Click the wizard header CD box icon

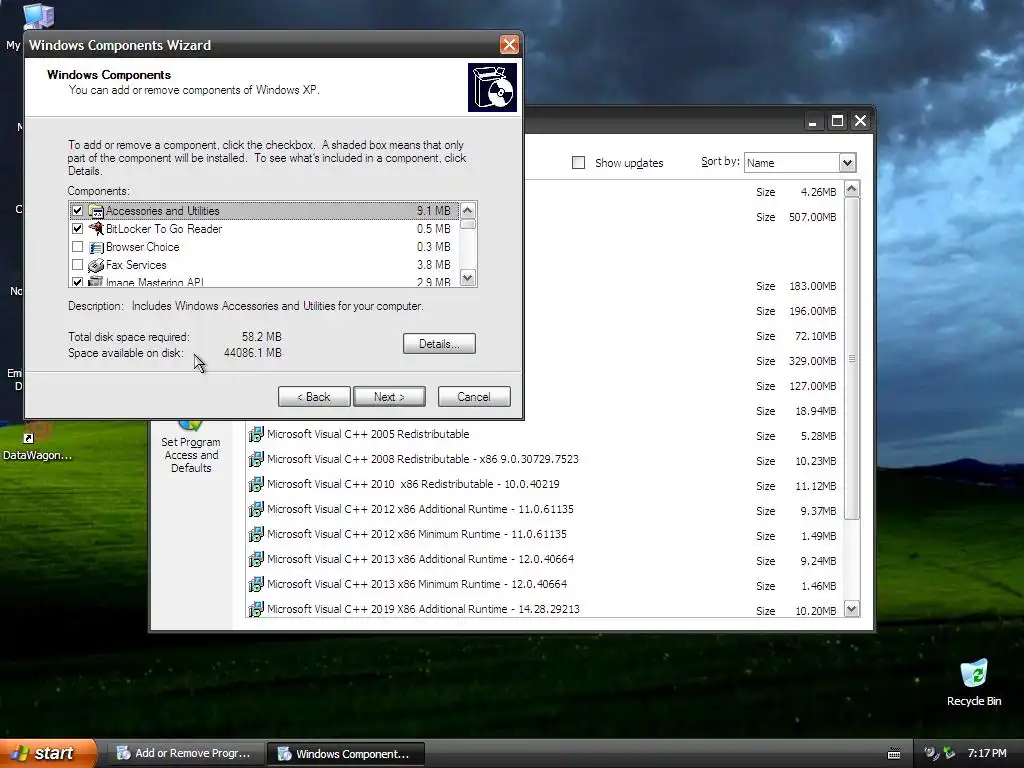click(492, 88)
